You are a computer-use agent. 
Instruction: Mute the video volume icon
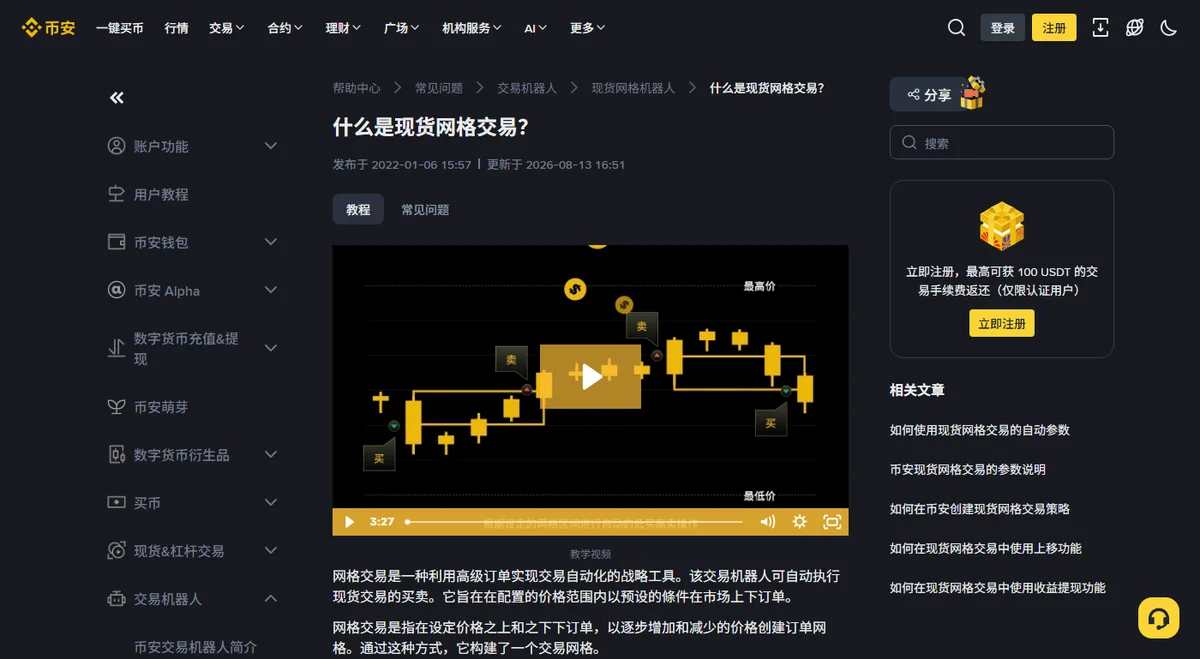click(767, 521)
